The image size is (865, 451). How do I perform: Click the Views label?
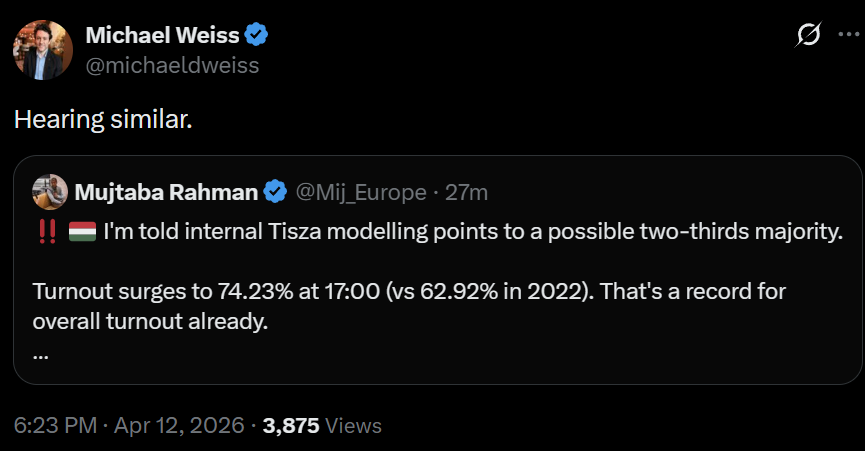(354, 425)
